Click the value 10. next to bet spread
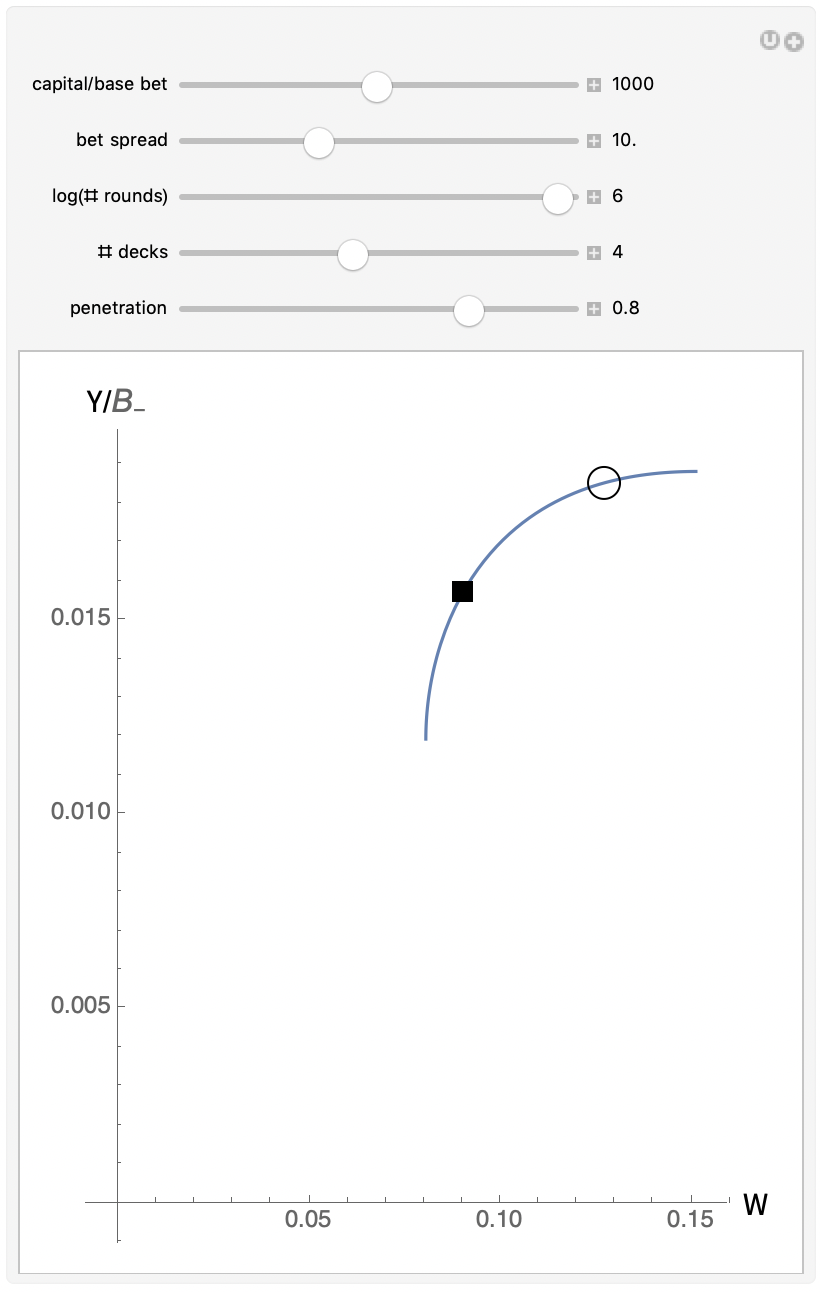The width and height of the screenshot is (820, 1292). coord(625,140)
